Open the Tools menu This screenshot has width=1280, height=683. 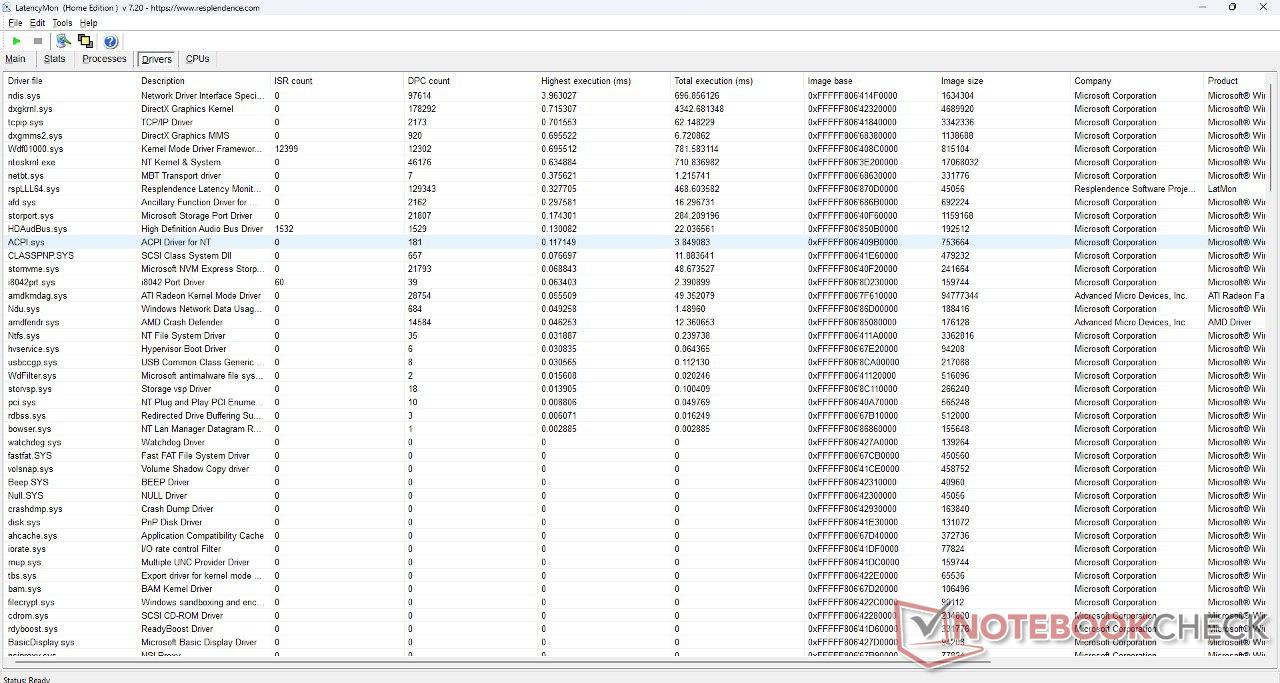62,23
